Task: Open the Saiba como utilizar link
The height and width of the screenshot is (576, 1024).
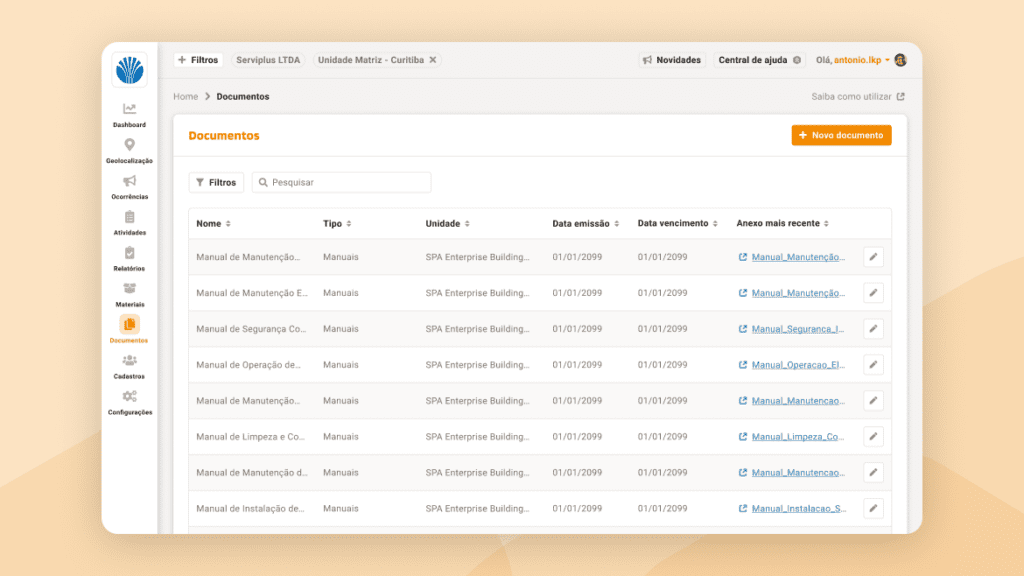Action: 858,97
